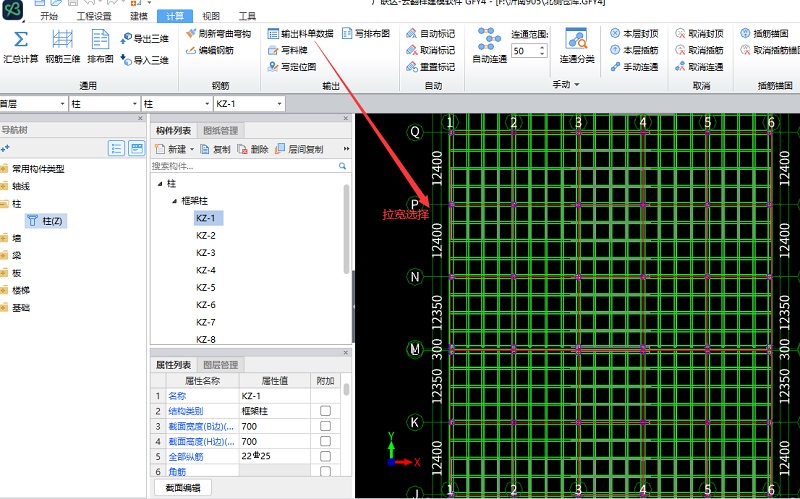Open the 视图 ribbon tab
800x499 pixels.
pyautogui.click(x=211, y=16)
